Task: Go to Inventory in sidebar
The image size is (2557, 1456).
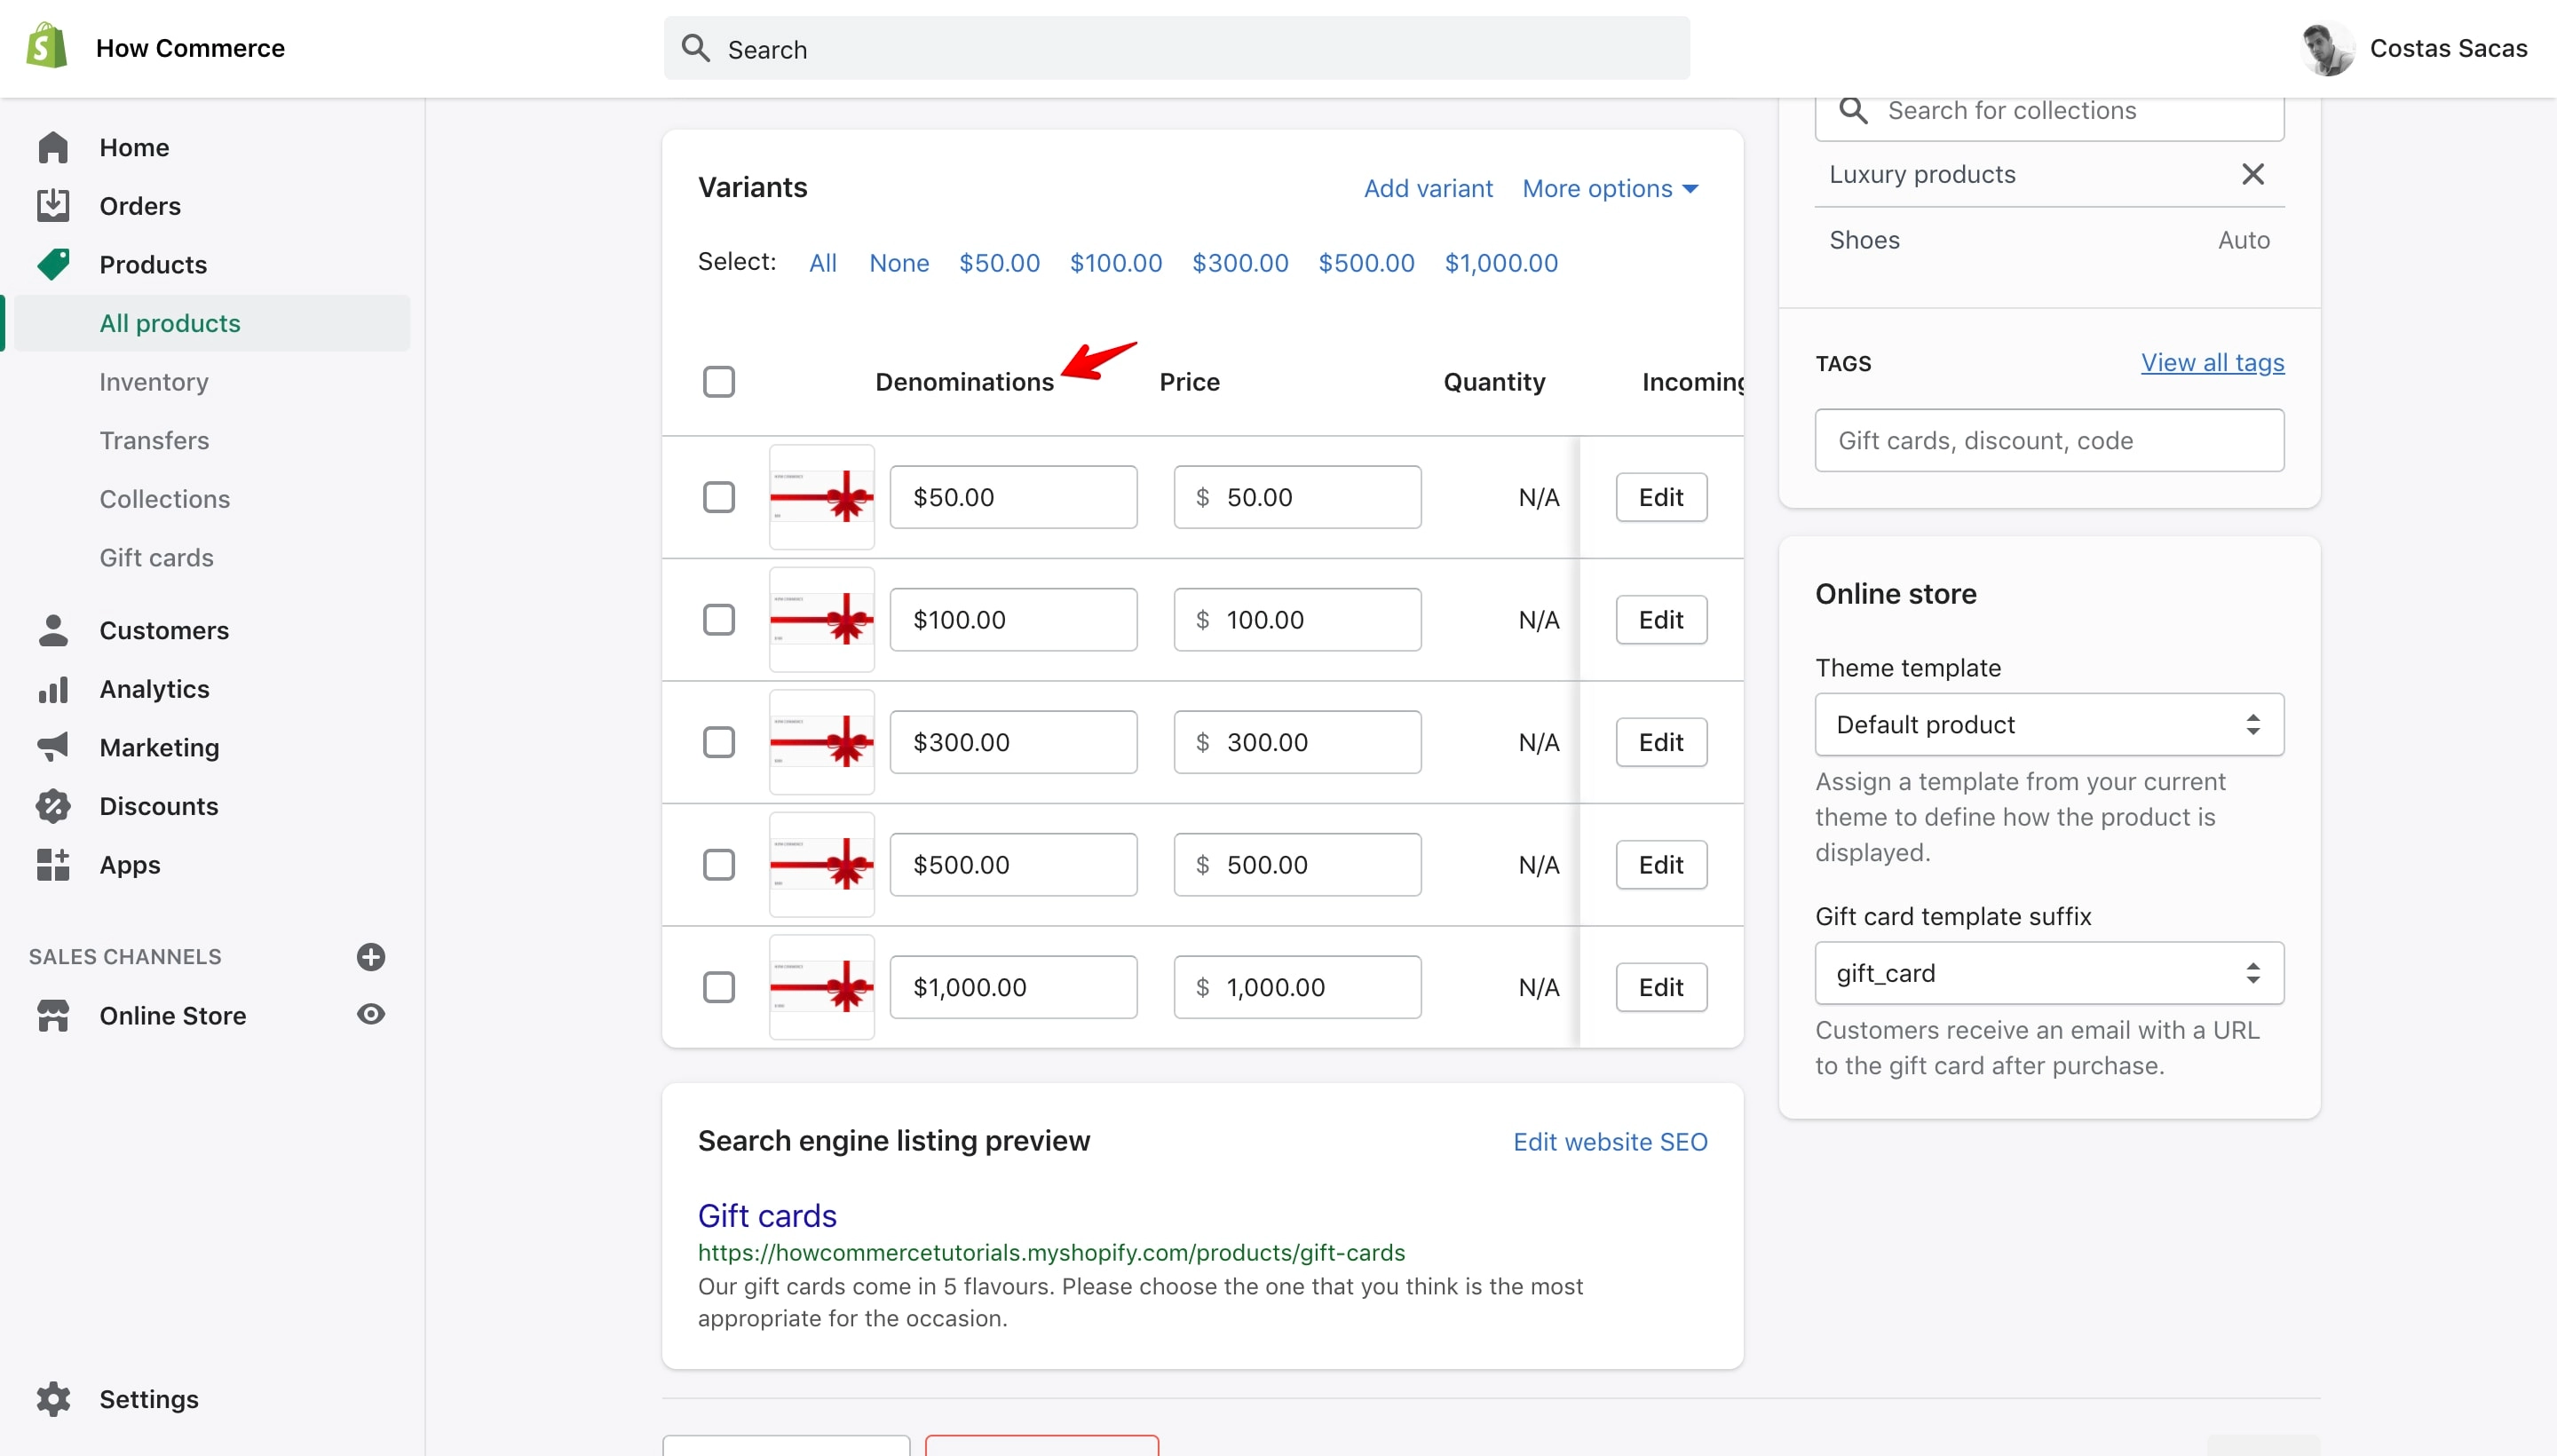Action: pos(154,381)
